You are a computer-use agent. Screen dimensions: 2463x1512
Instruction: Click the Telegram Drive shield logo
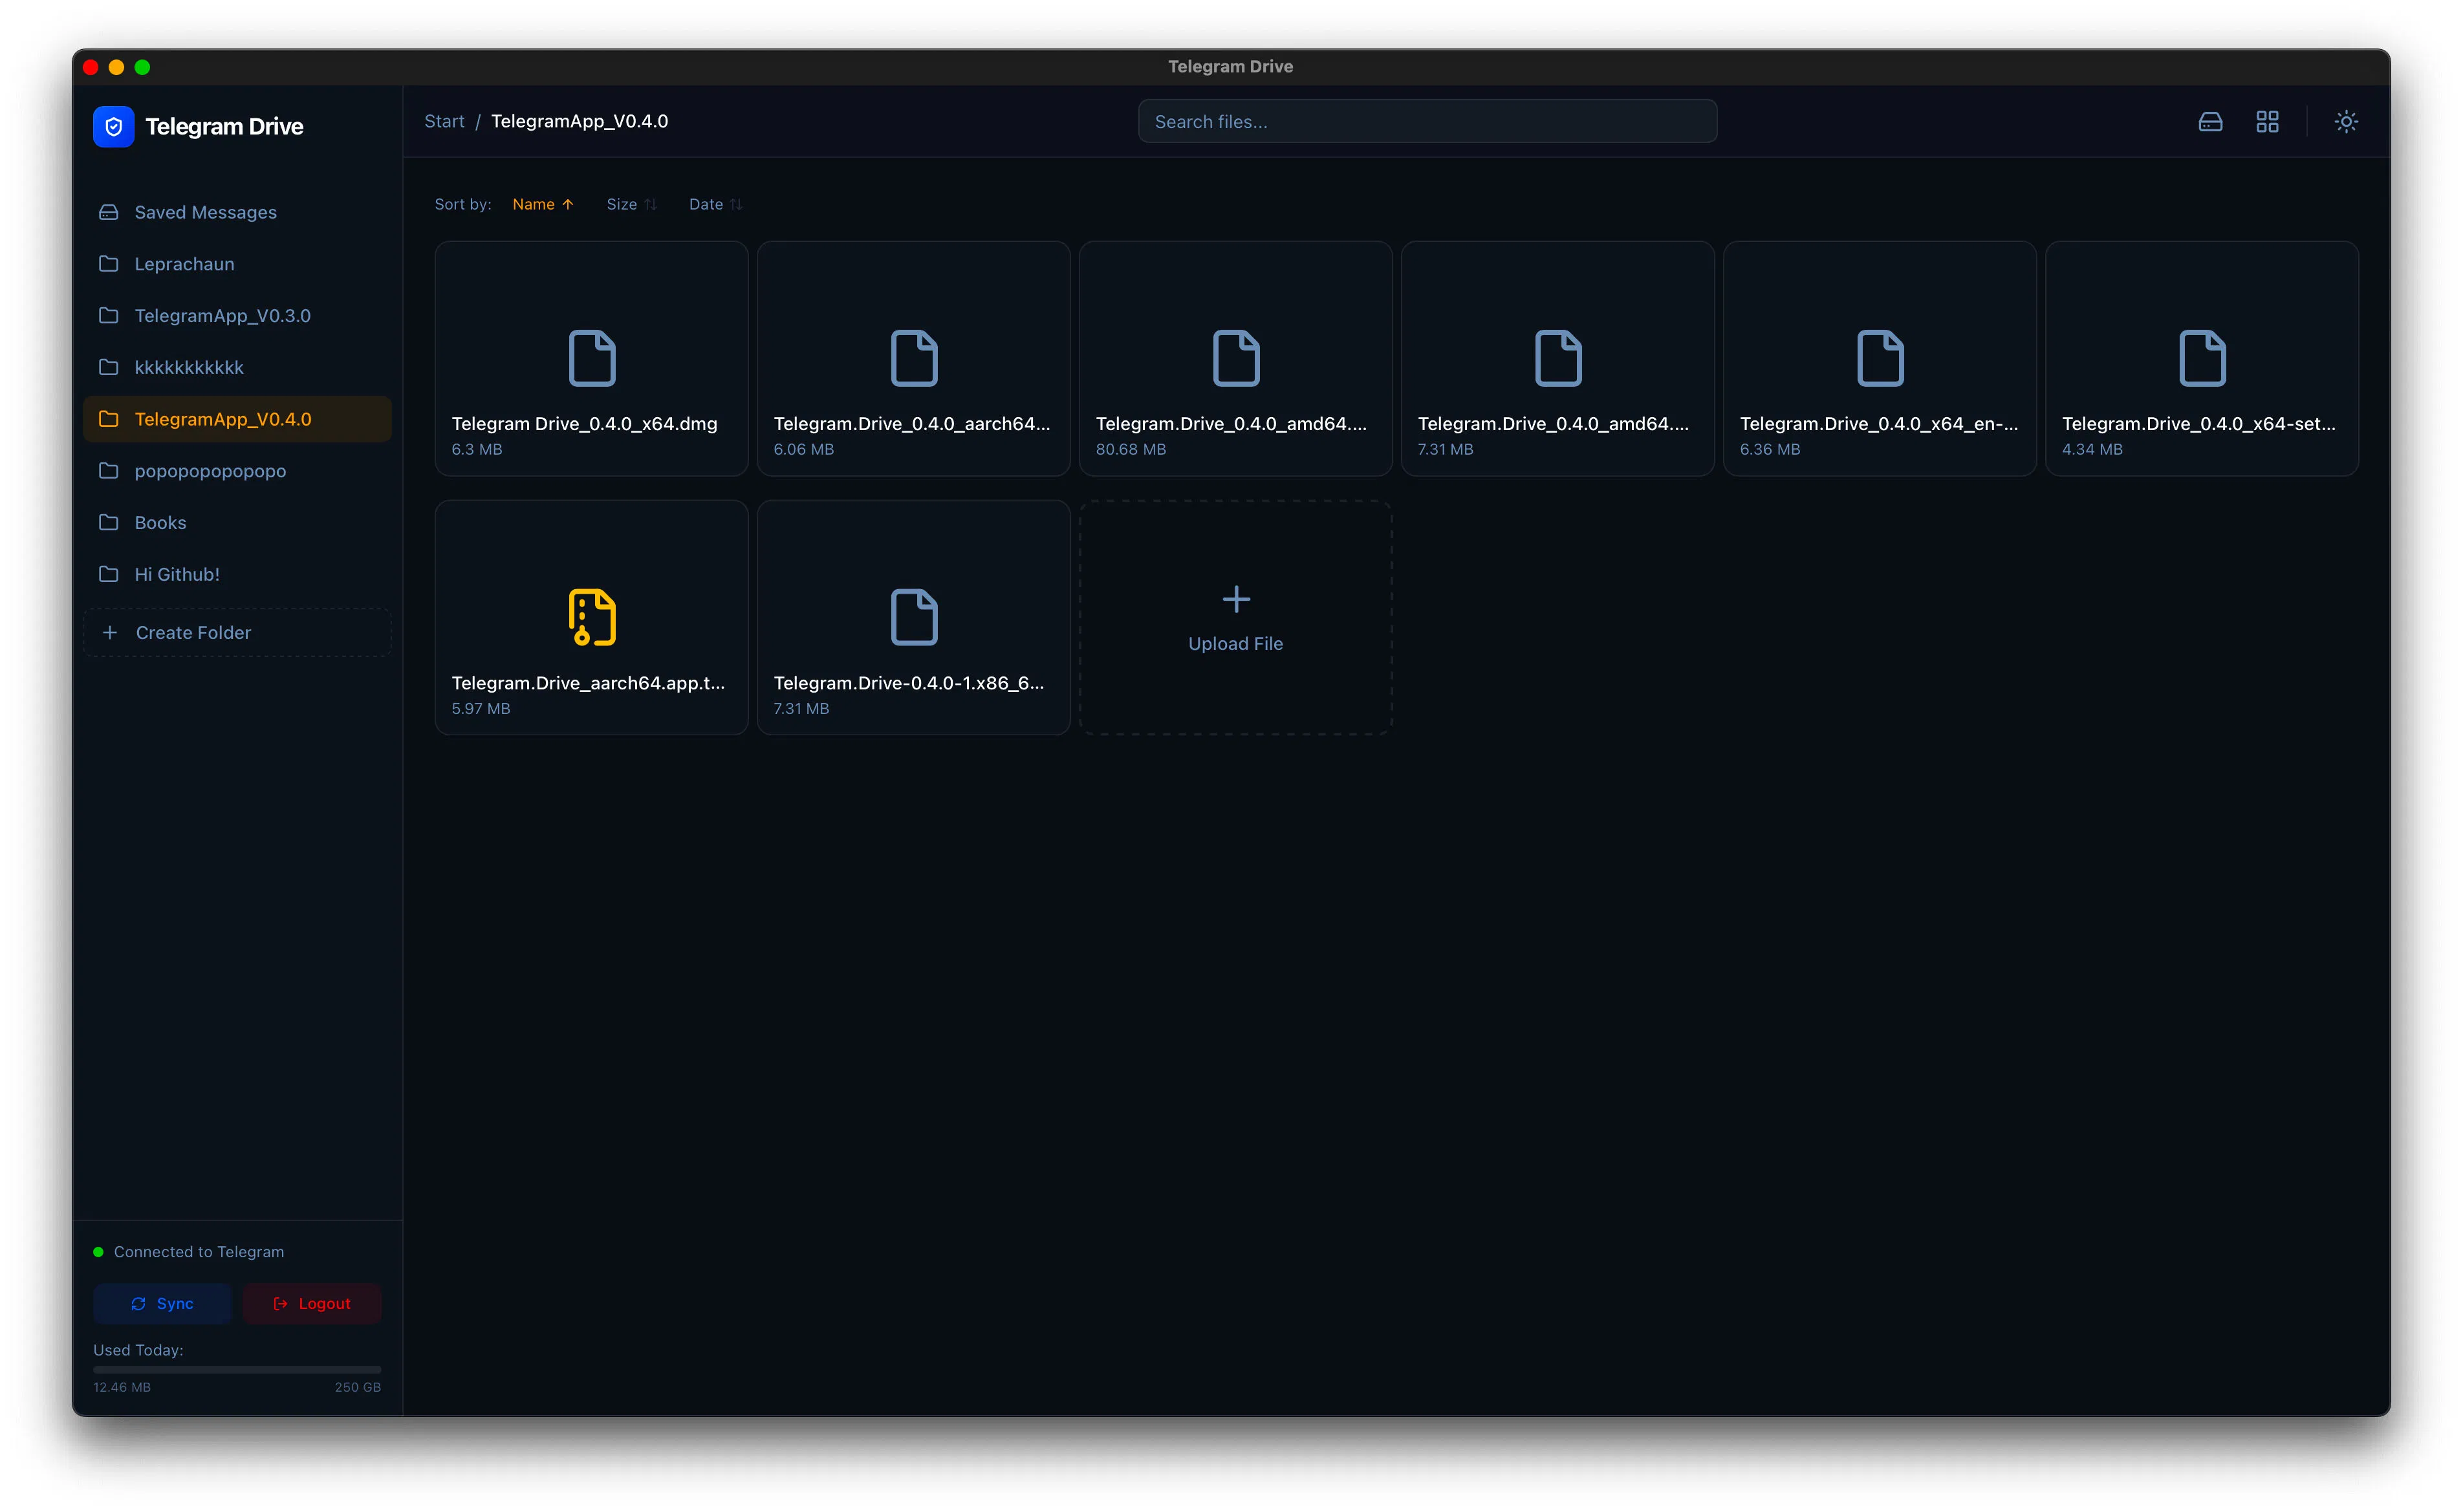pyautogui.click(x=113, y=127)
